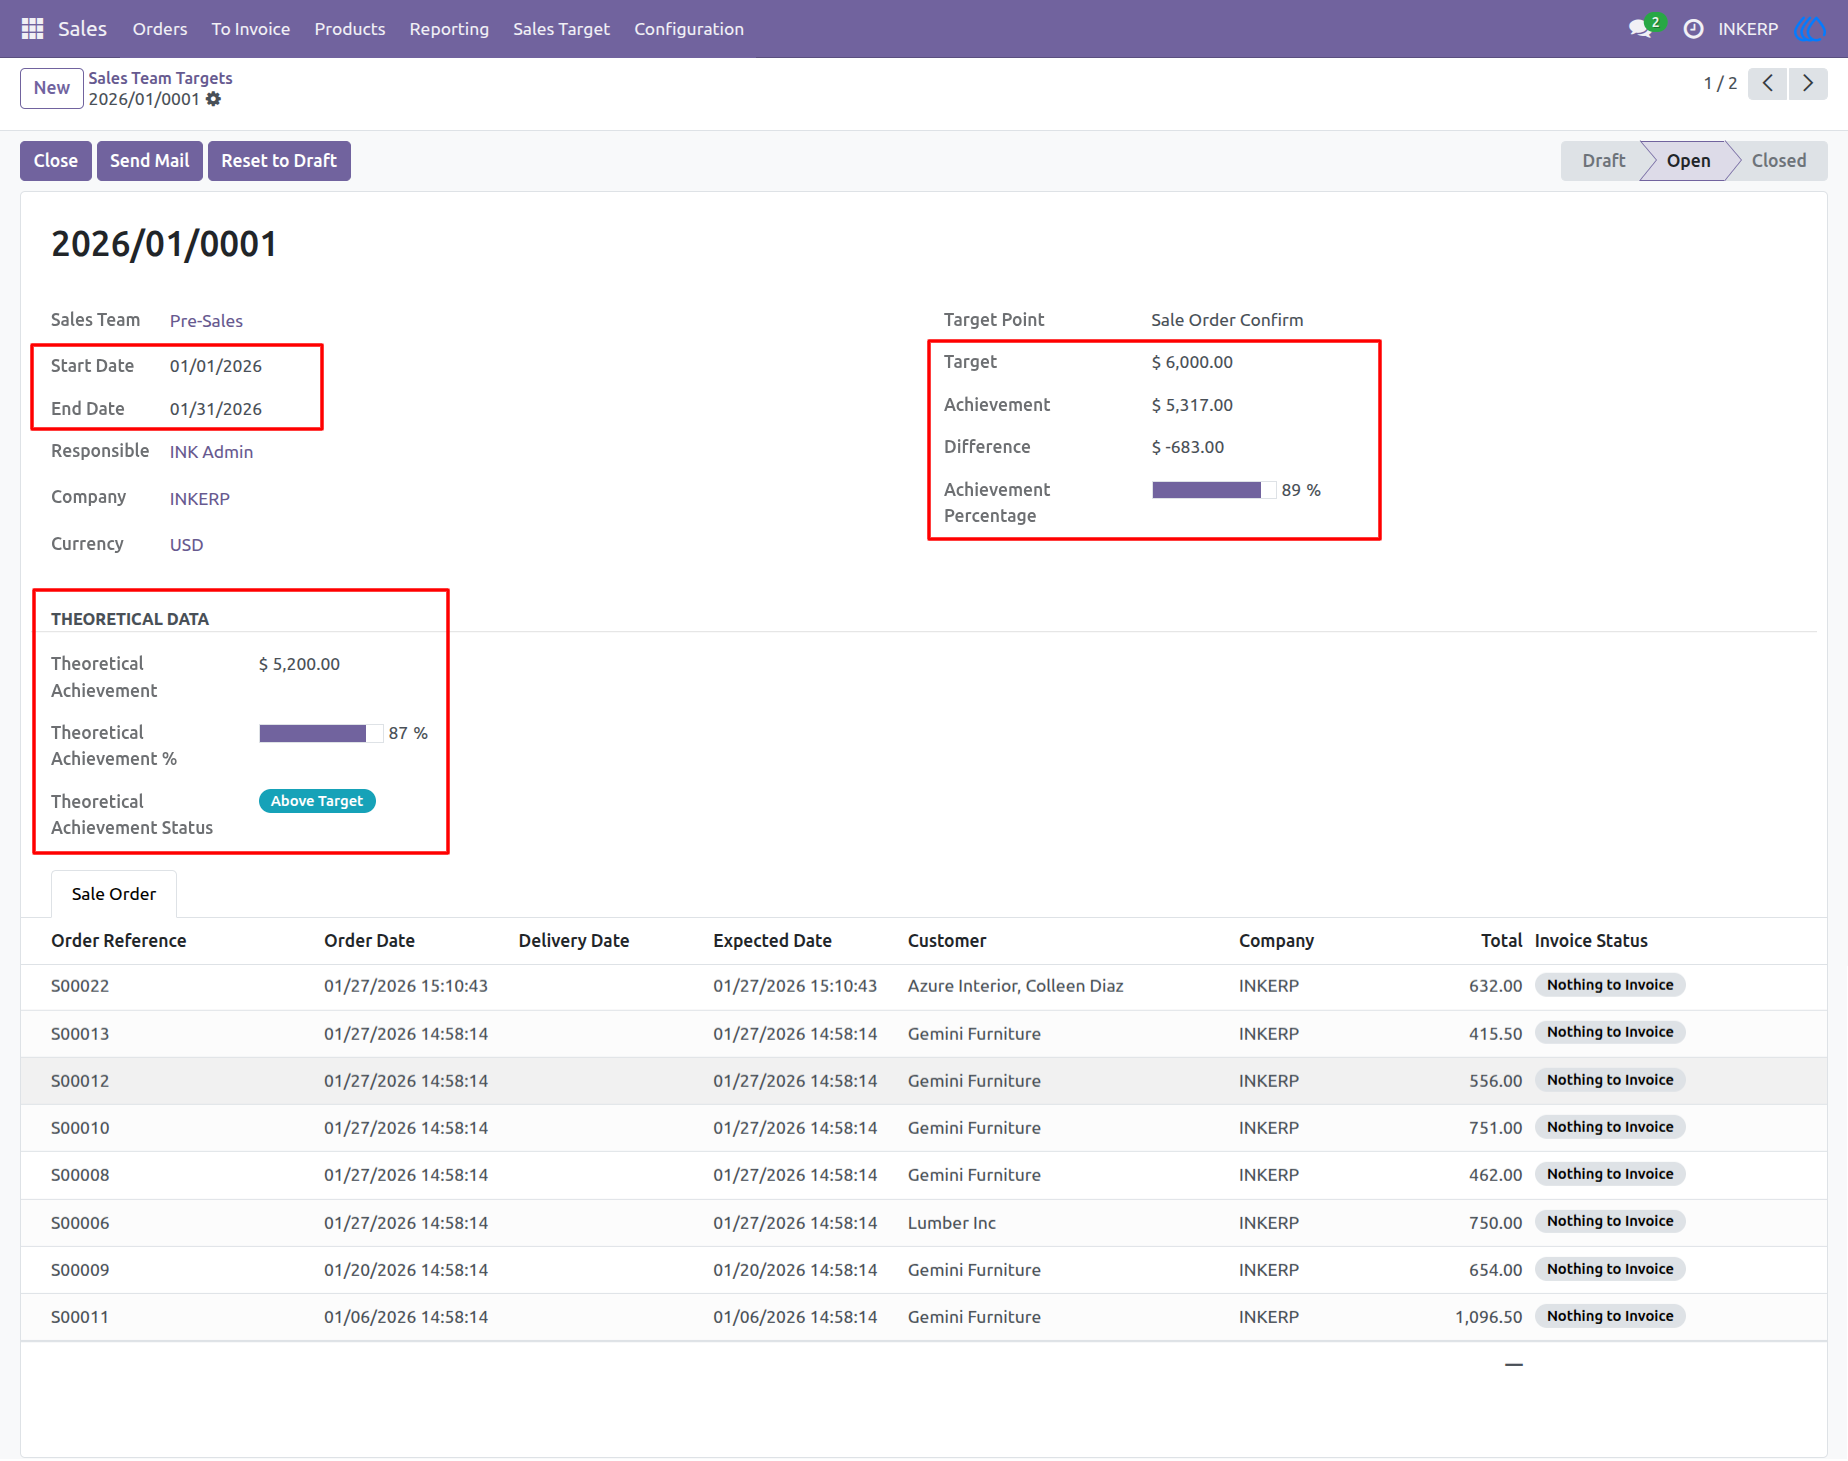Click the Reset to Draft button
Viewport: 1848px width, 1461px height.
[x=279, y=161]
